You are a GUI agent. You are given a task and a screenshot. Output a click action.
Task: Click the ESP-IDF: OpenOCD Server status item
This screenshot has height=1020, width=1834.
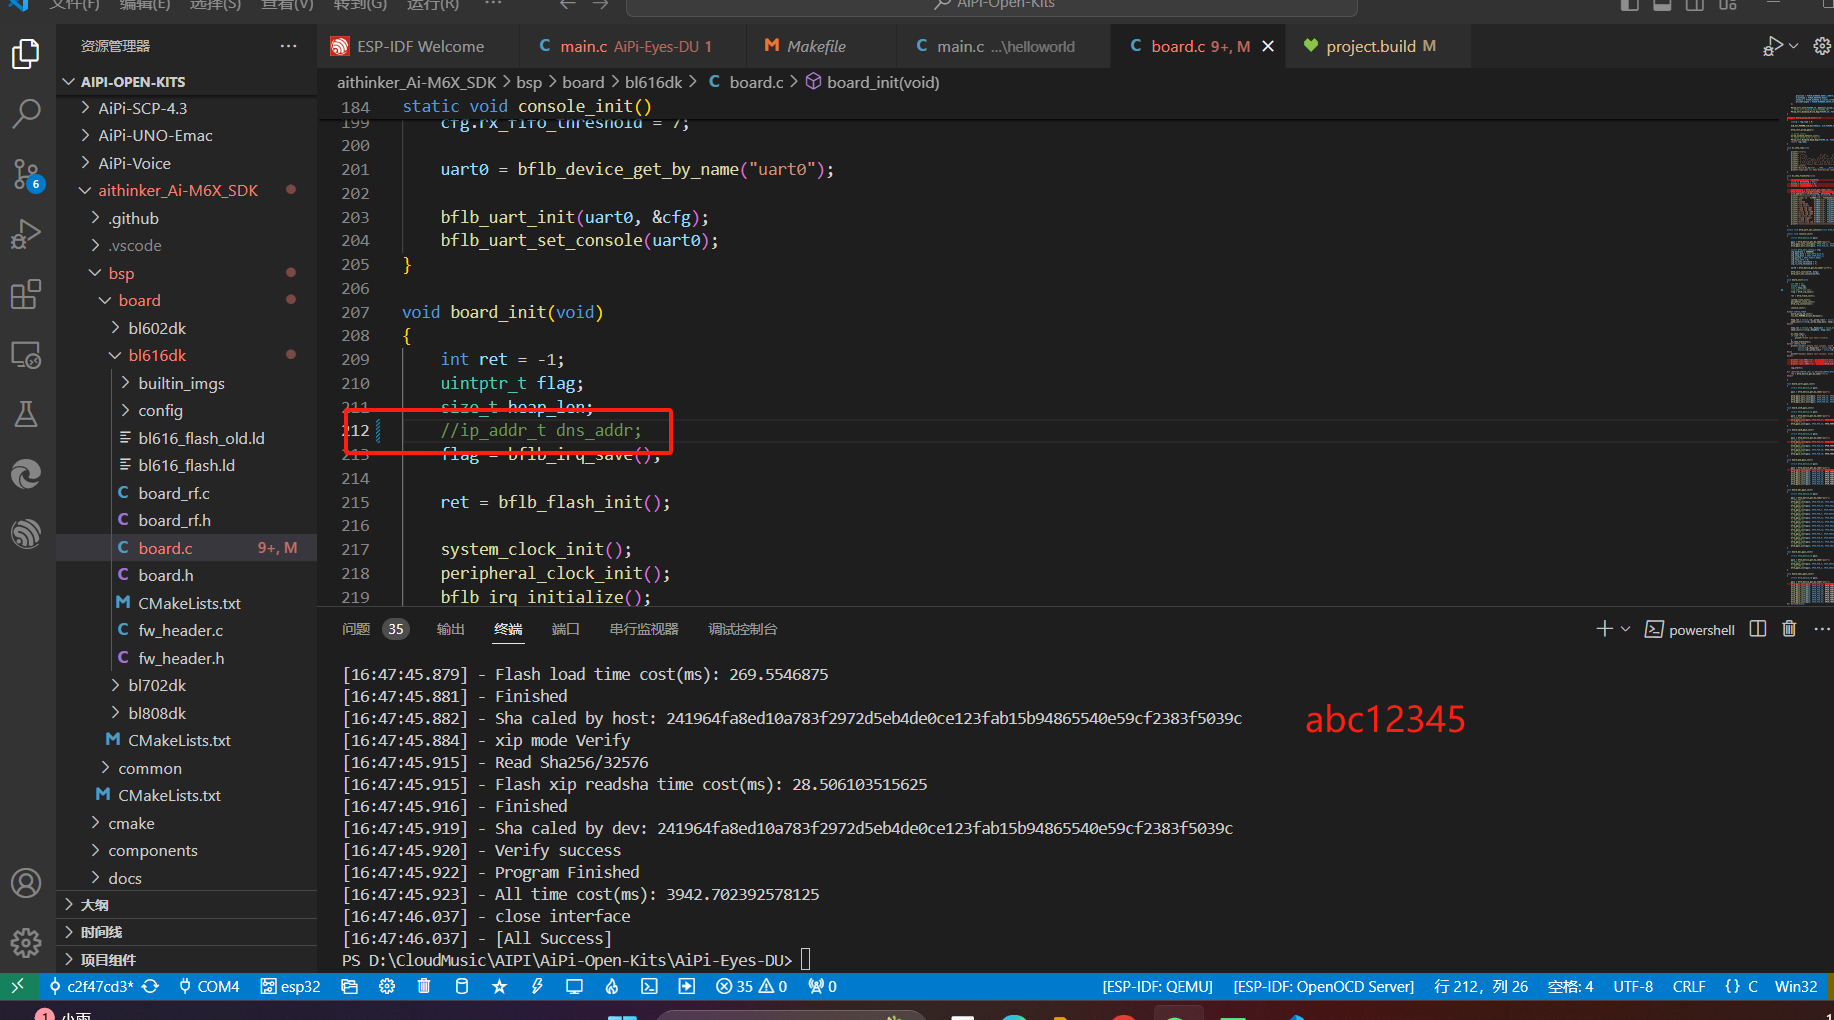(x=1323, y=986)
